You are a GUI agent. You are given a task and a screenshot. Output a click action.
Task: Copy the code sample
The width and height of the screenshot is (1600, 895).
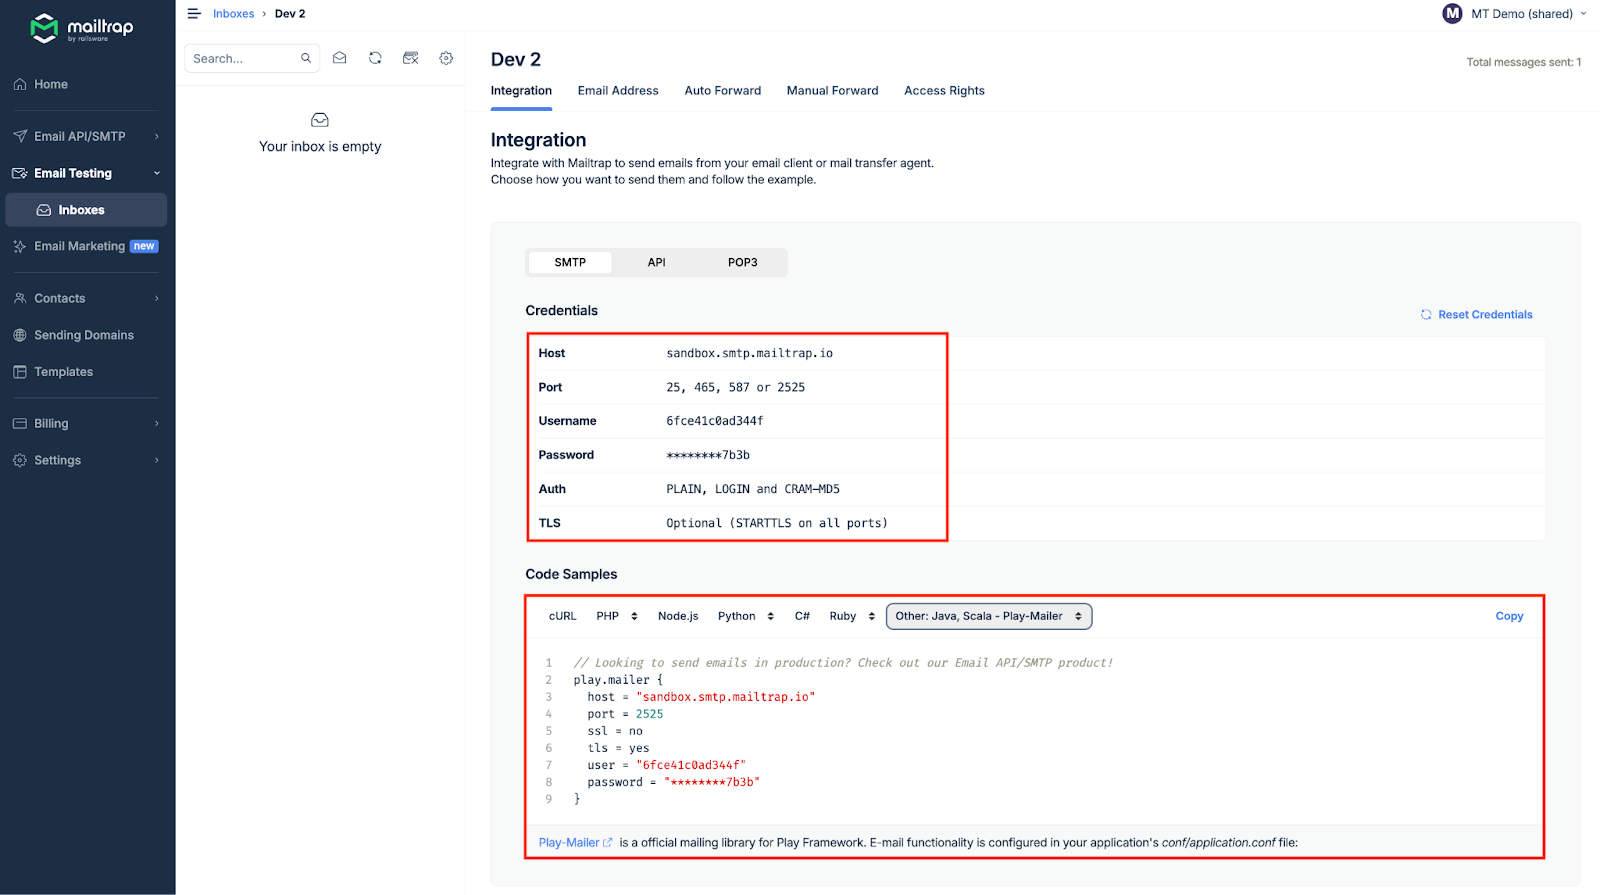click(1509, 616)
